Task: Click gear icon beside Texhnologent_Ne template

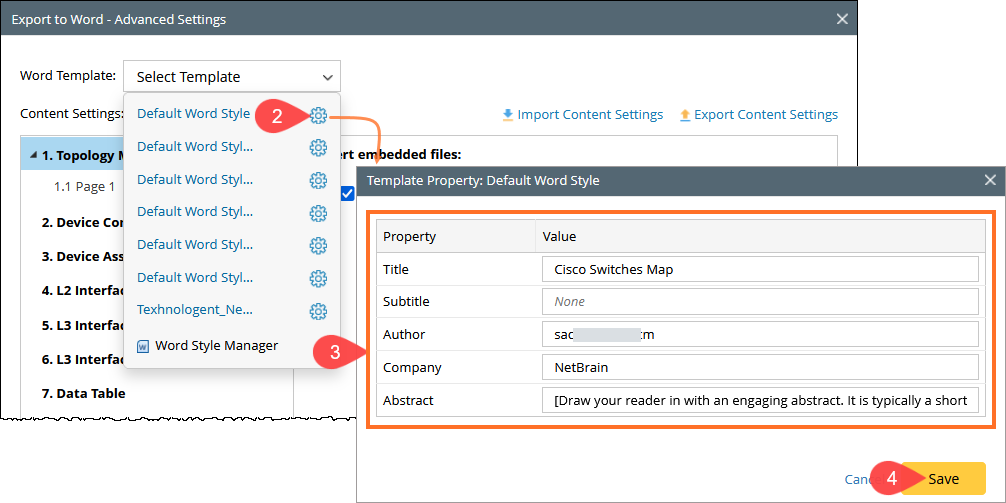Action: point(318,311)
